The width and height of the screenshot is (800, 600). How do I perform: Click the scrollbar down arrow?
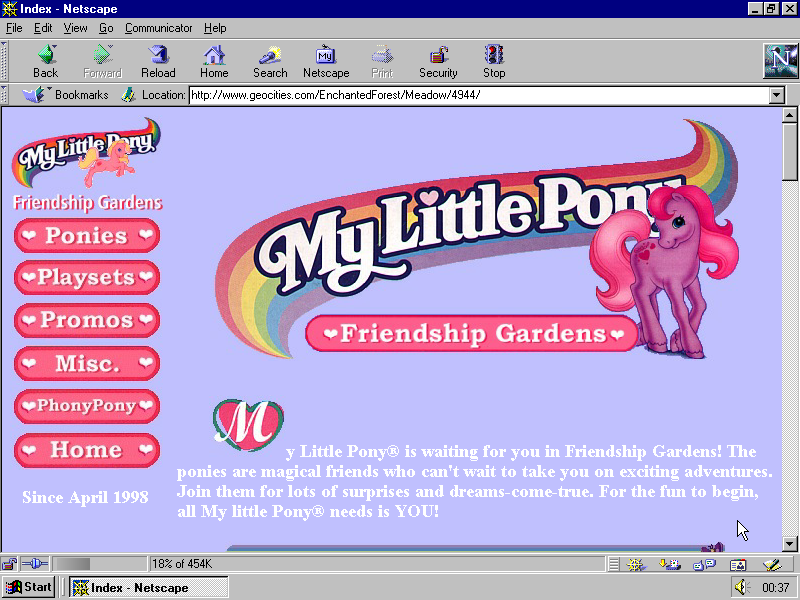[x=789, y=544]
